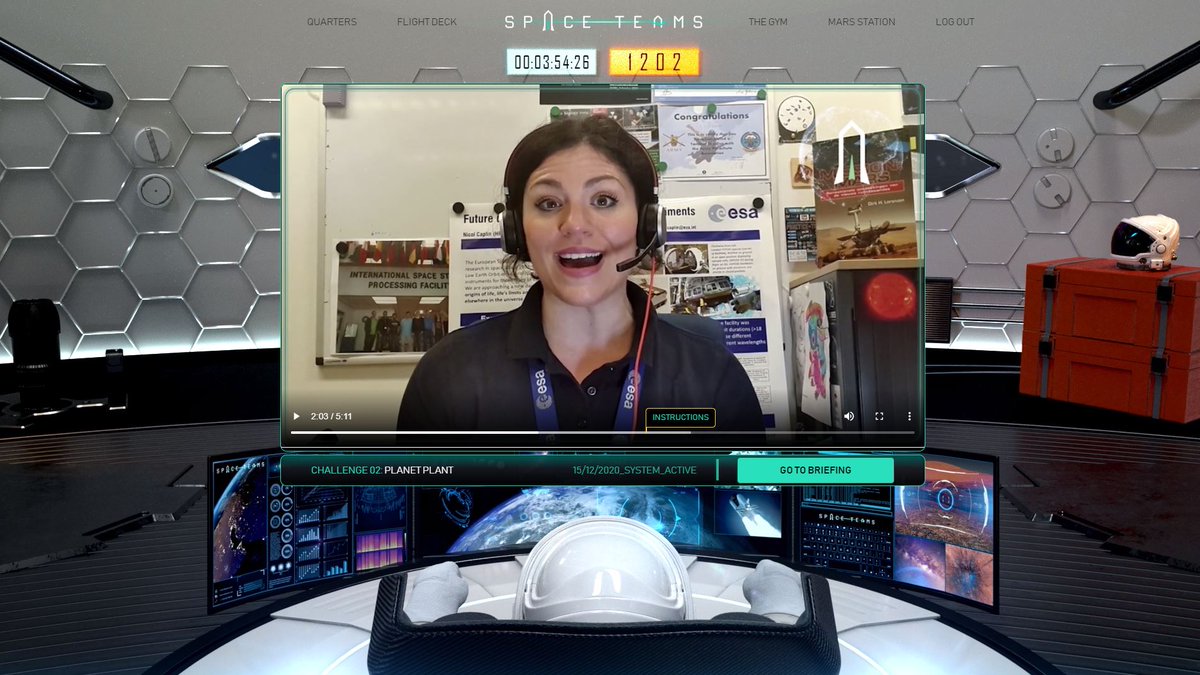Select the center Earth view monitor
The height and width of the screenshot is (675, 1200).
[601, 519]
